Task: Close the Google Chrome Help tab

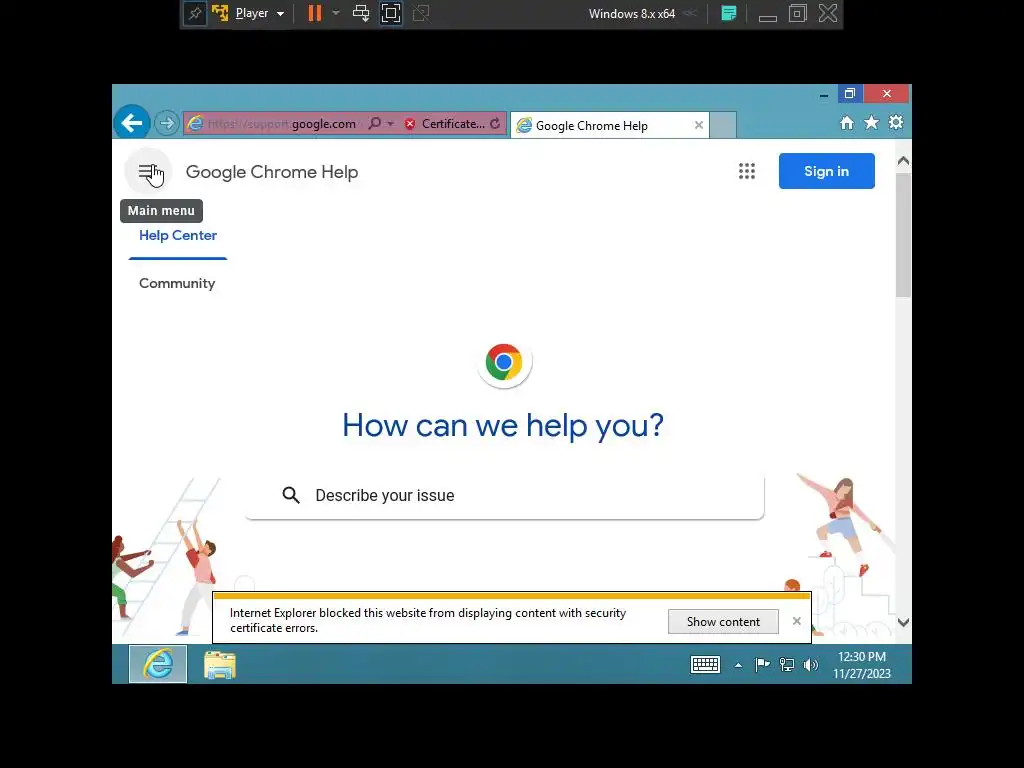Action: (699, 125)
